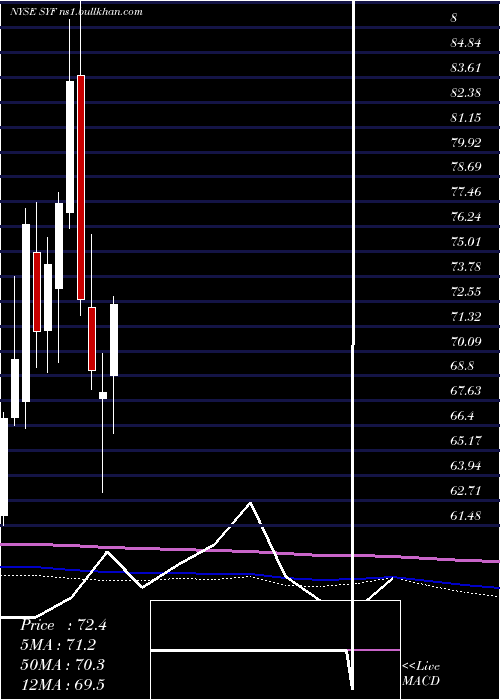Click the 65.17 price axis label
Viewport: 500px width, 700px height.
click(466, 441)
